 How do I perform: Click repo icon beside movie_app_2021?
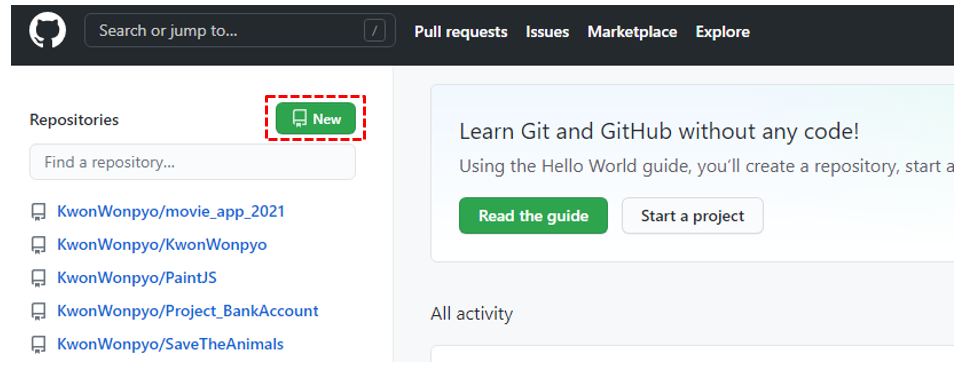pyautogui.click(x=39, y=213)
